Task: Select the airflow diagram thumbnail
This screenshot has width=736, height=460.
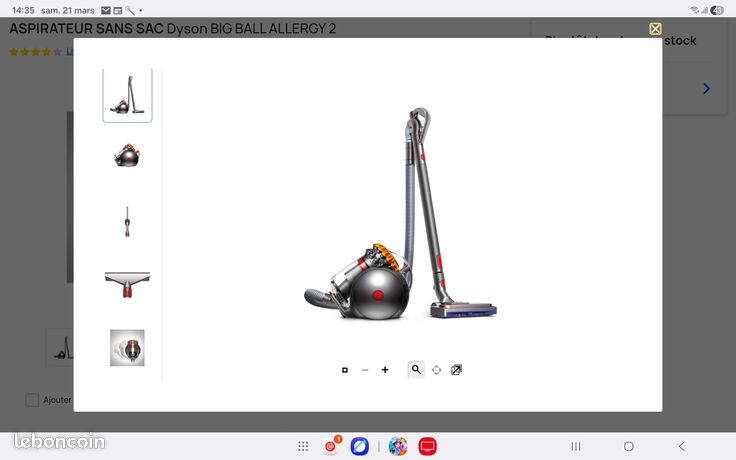Action: pos(127,348)
